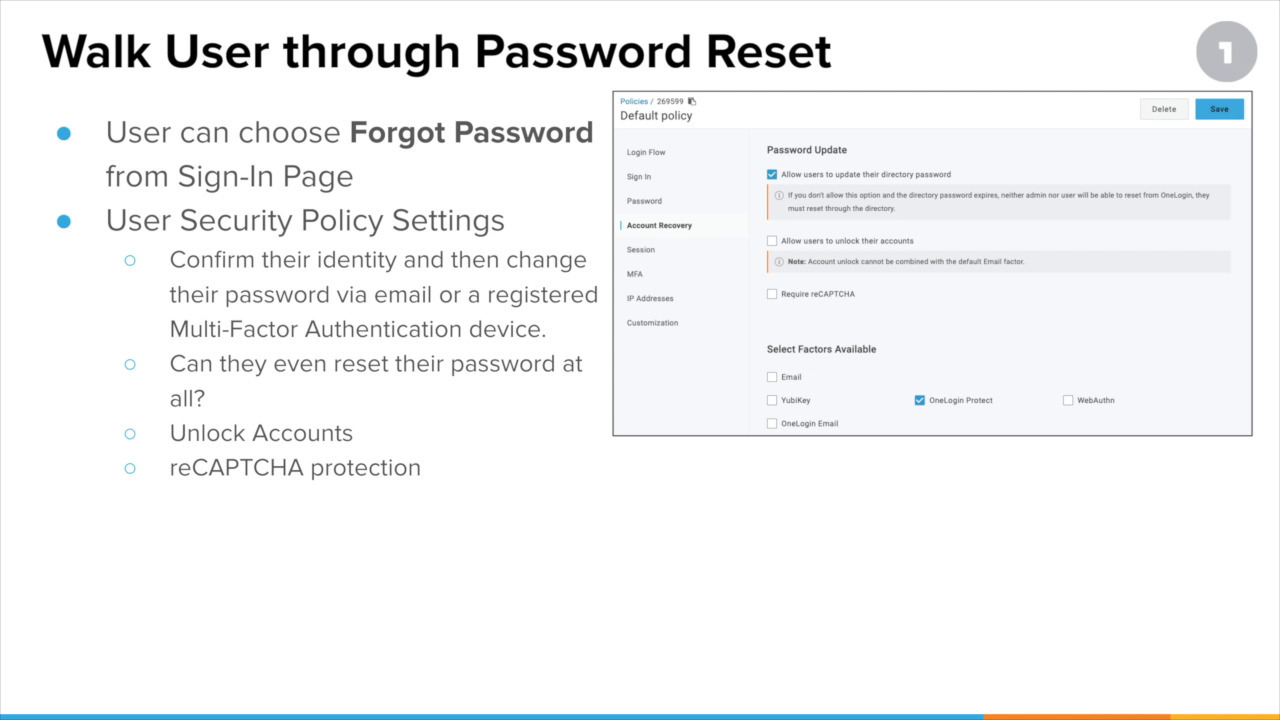Tick the Require reCAPTCHA checkbox
Screen dimensions: 1280x720
pos(772,294)
